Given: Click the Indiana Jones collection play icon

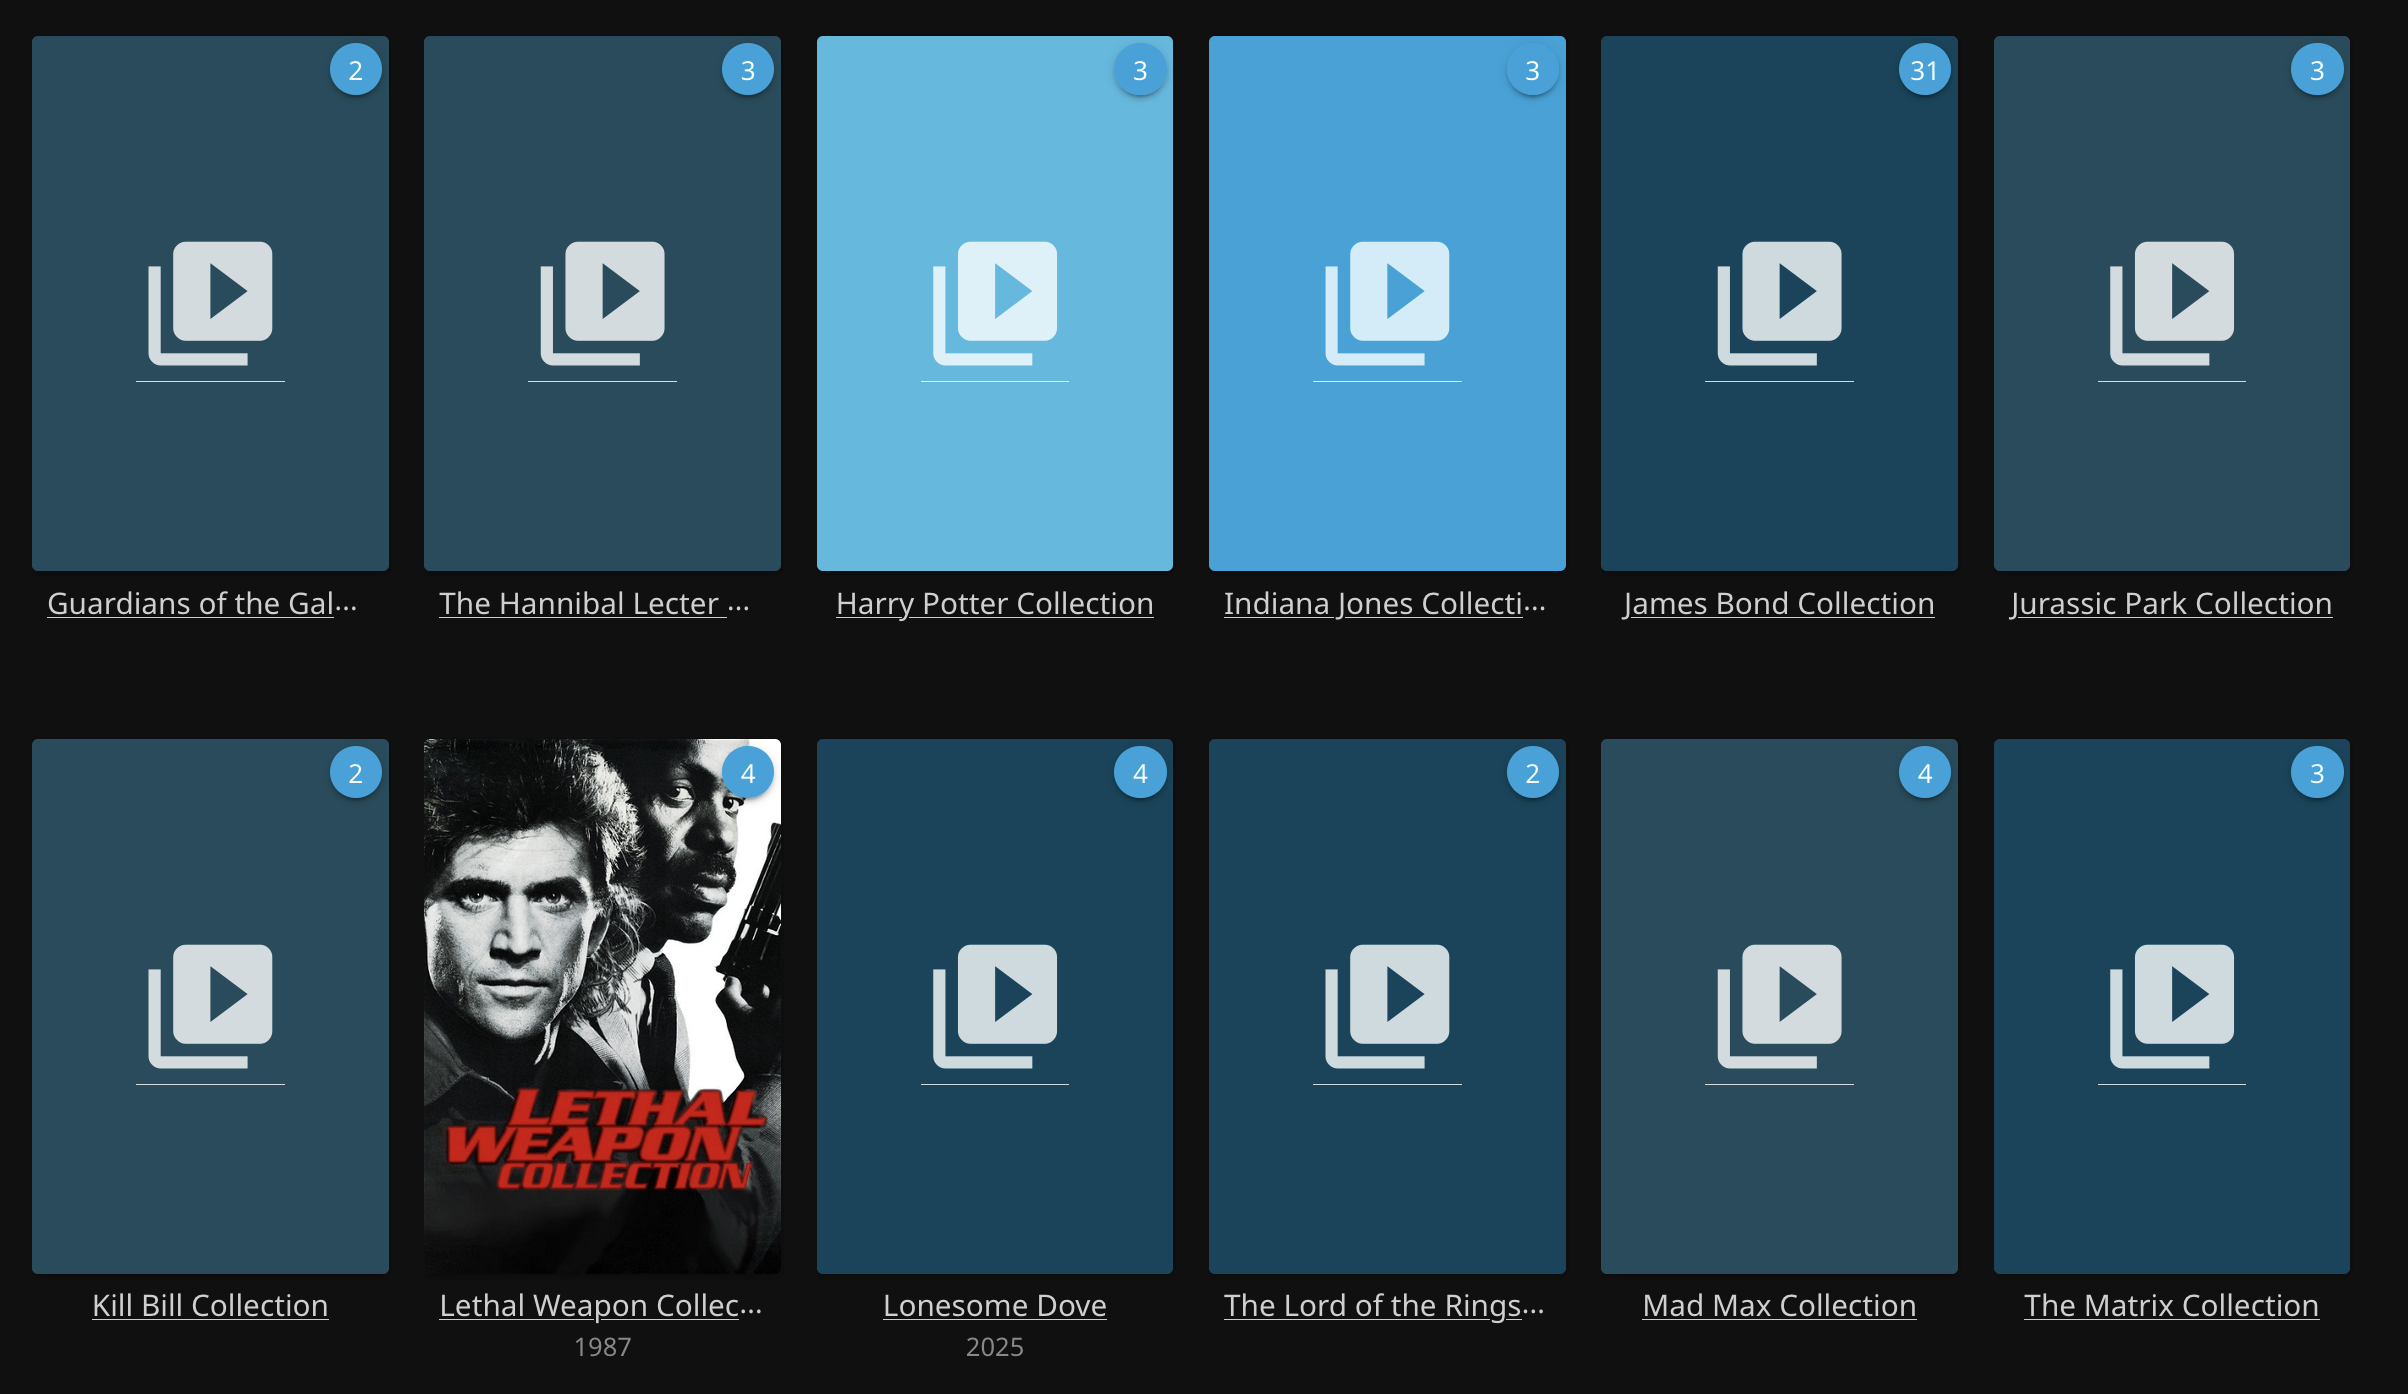Looking at the screenshot, I should (x=1387, y=302).
